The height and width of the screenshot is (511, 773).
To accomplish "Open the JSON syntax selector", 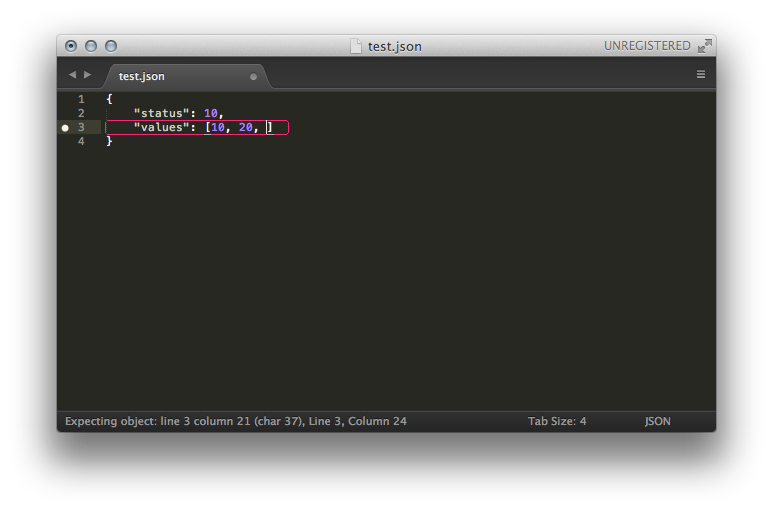I will pyautogui.click(x=658, y=421).
